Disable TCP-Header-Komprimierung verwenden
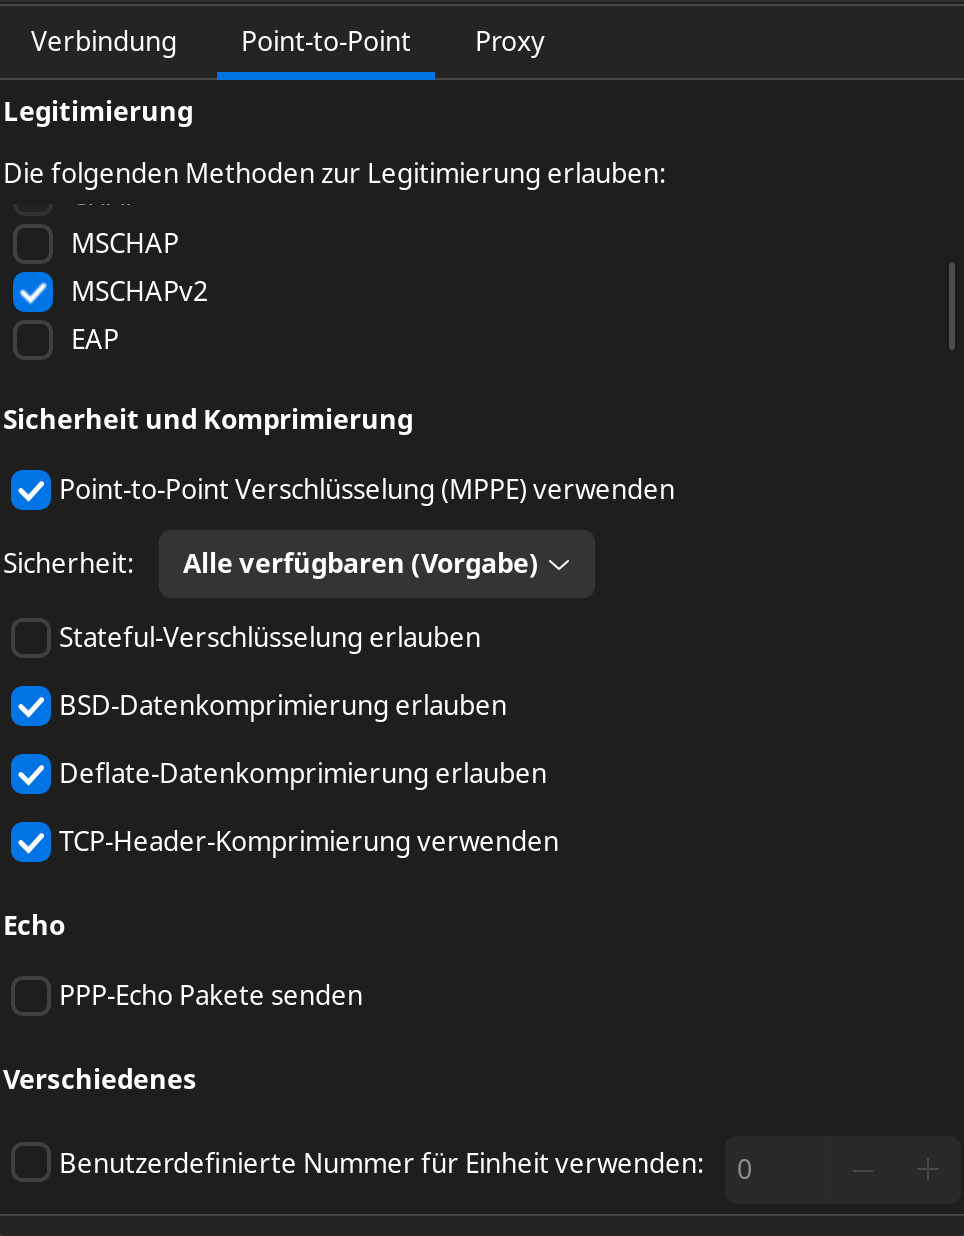 31,842
